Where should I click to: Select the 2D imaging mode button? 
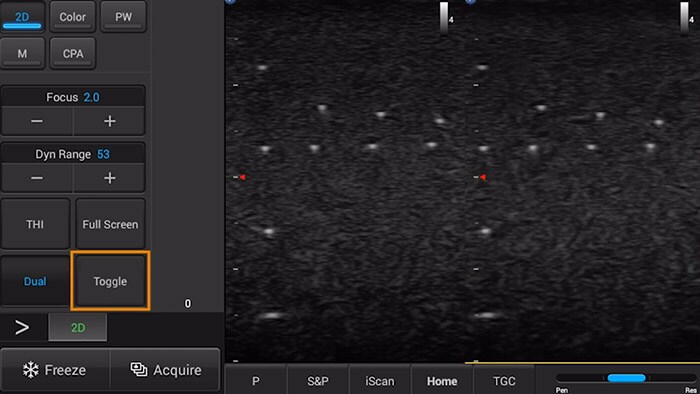point(22,17)
